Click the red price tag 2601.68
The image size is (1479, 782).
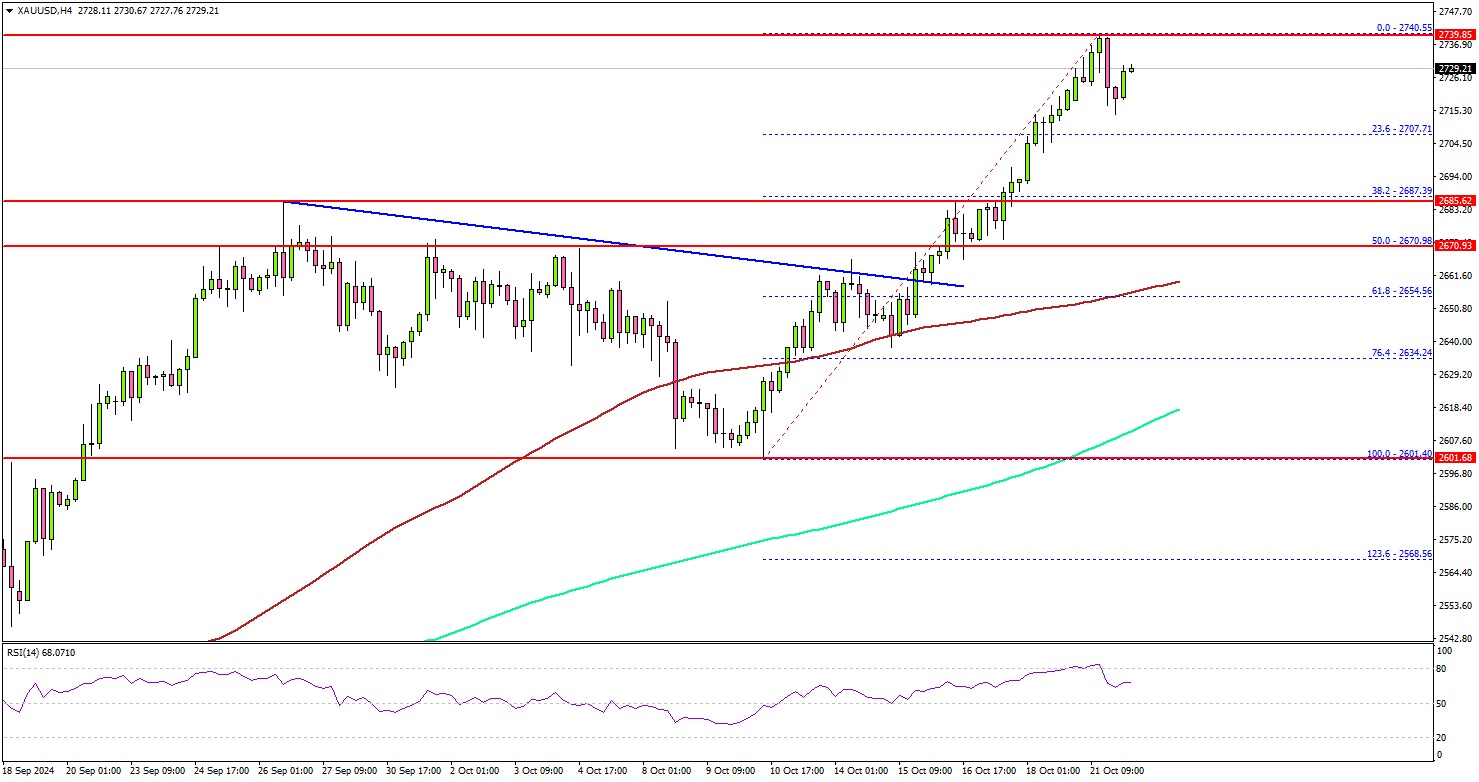coord(1455,458)
